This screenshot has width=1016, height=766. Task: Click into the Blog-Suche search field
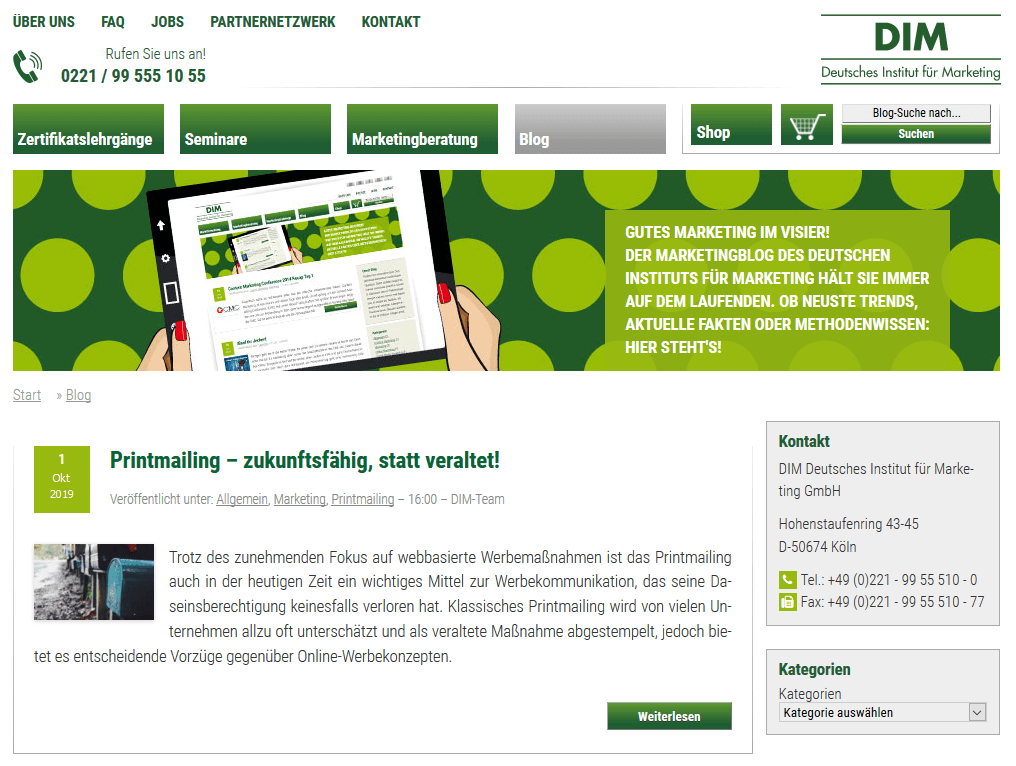[916, 113]
